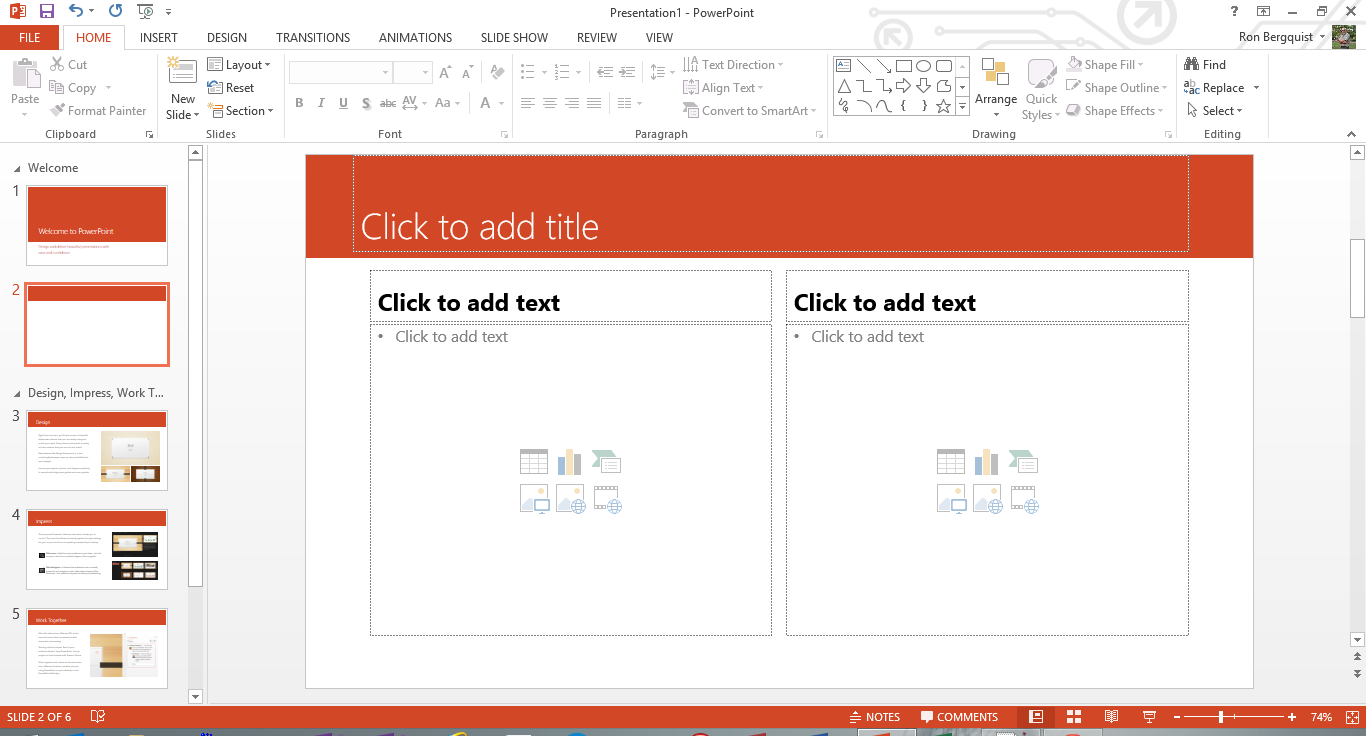This screenshot has height=736, width=1366.
Task: Open the Reading View from status bar
Action: (x=1111, y=717)
